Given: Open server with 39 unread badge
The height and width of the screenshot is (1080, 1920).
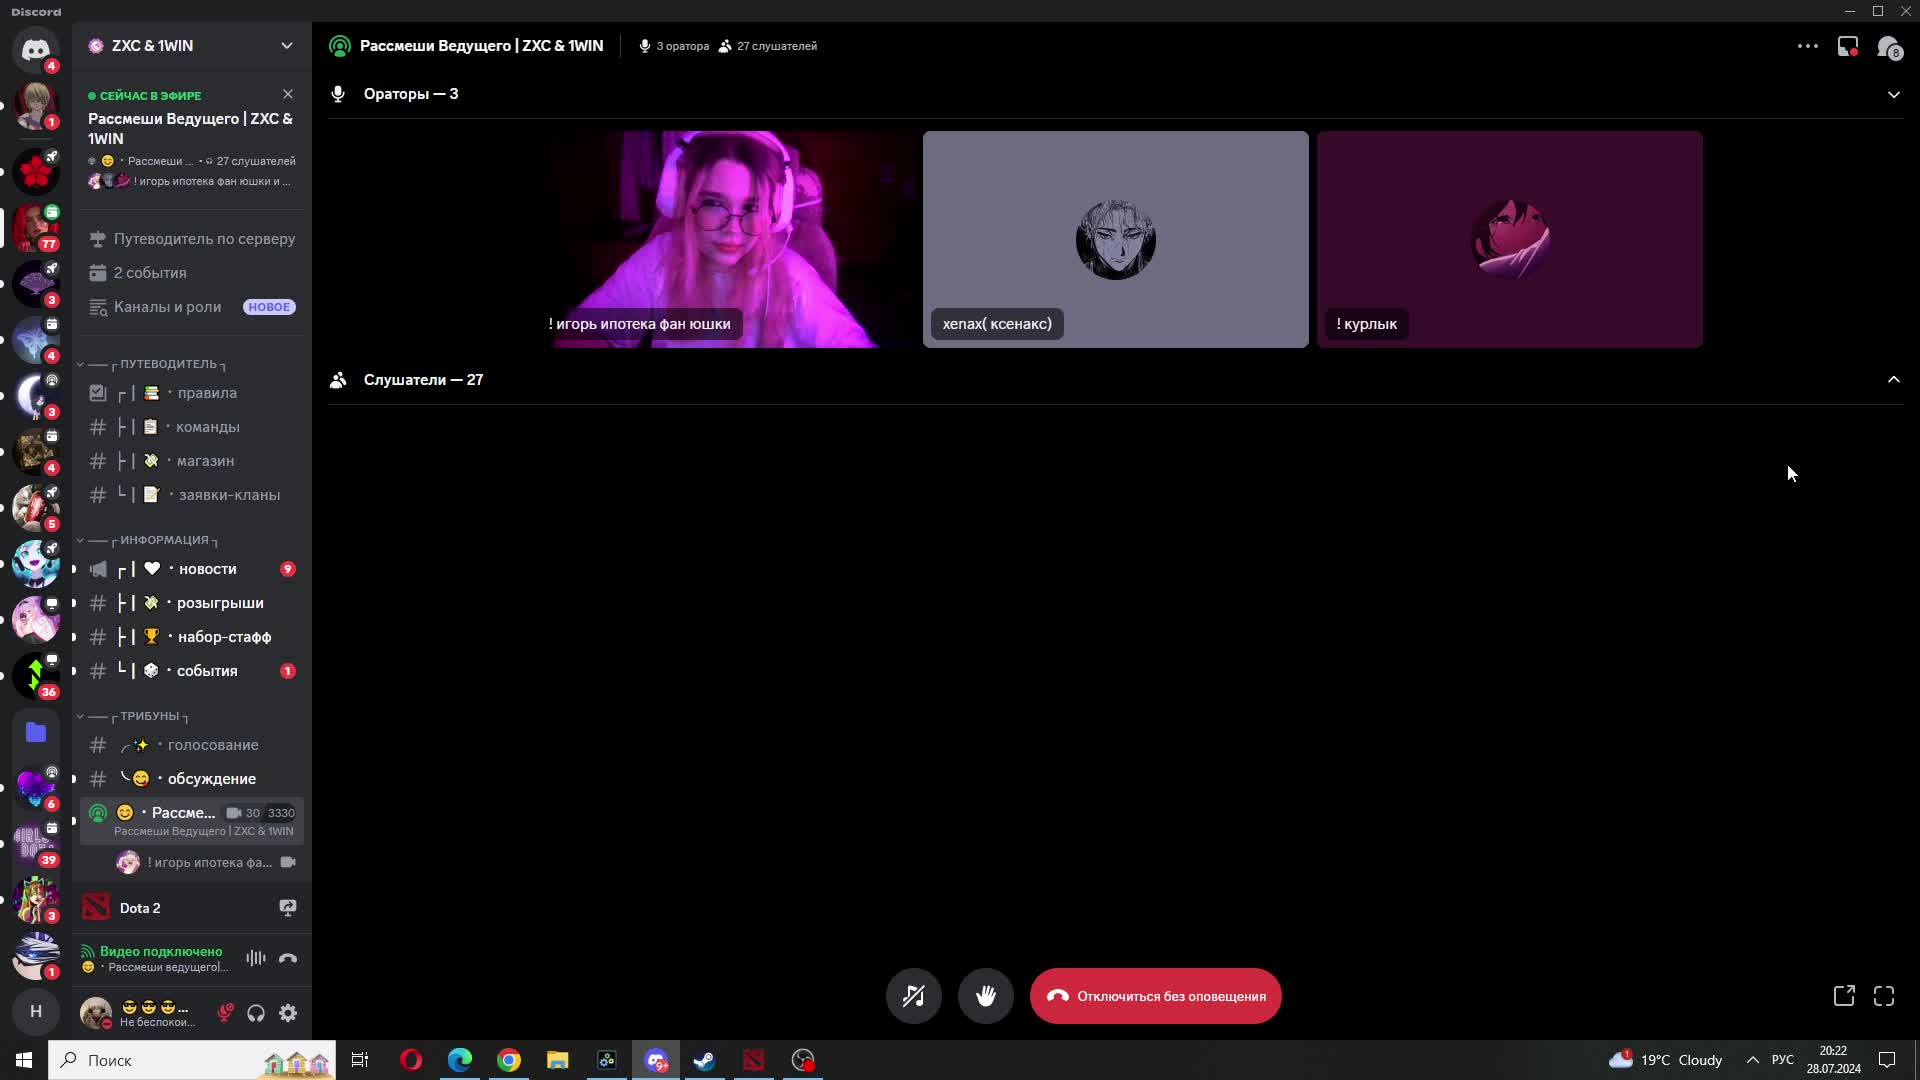Looking at the screenshot, I should [x=36, y=844].
